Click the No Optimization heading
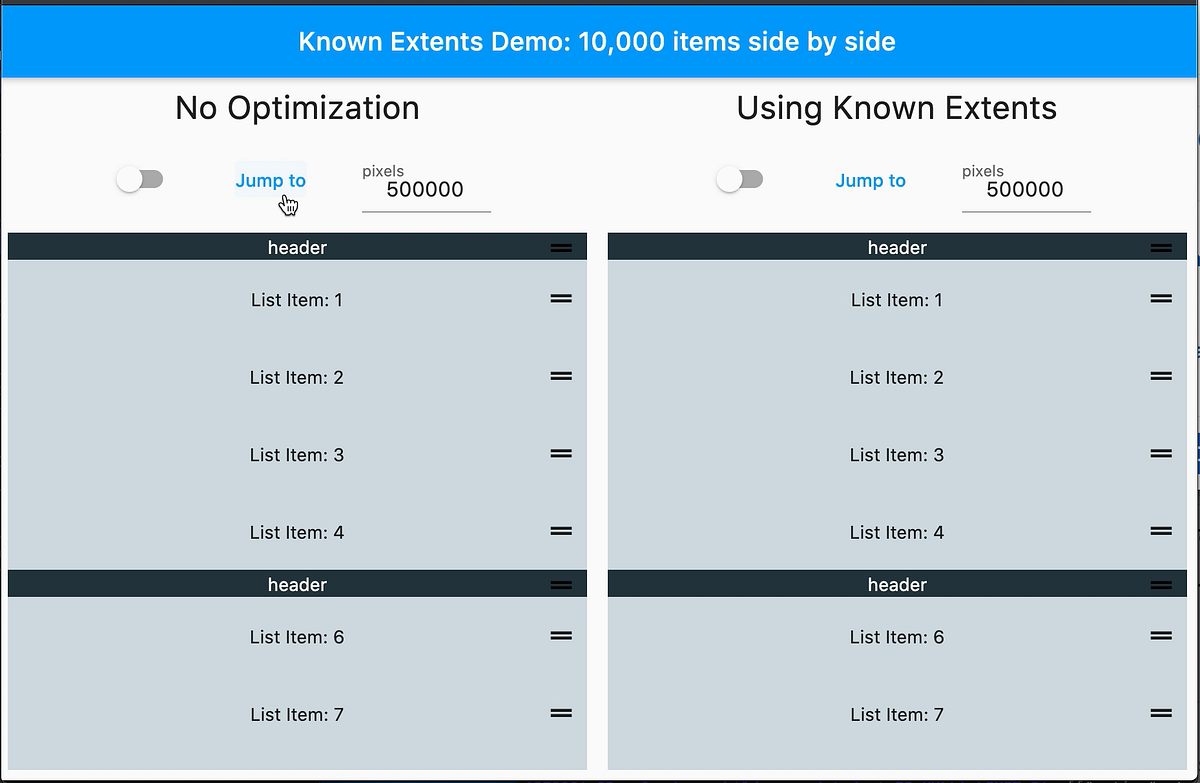 pos(296,108)
